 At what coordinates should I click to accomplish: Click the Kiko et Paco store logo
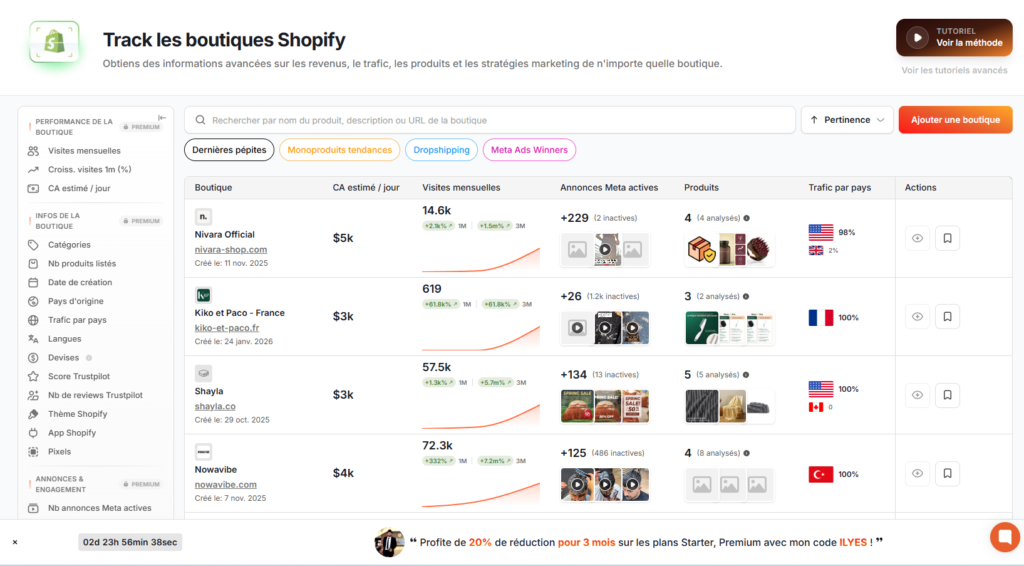tap(203, 294)
